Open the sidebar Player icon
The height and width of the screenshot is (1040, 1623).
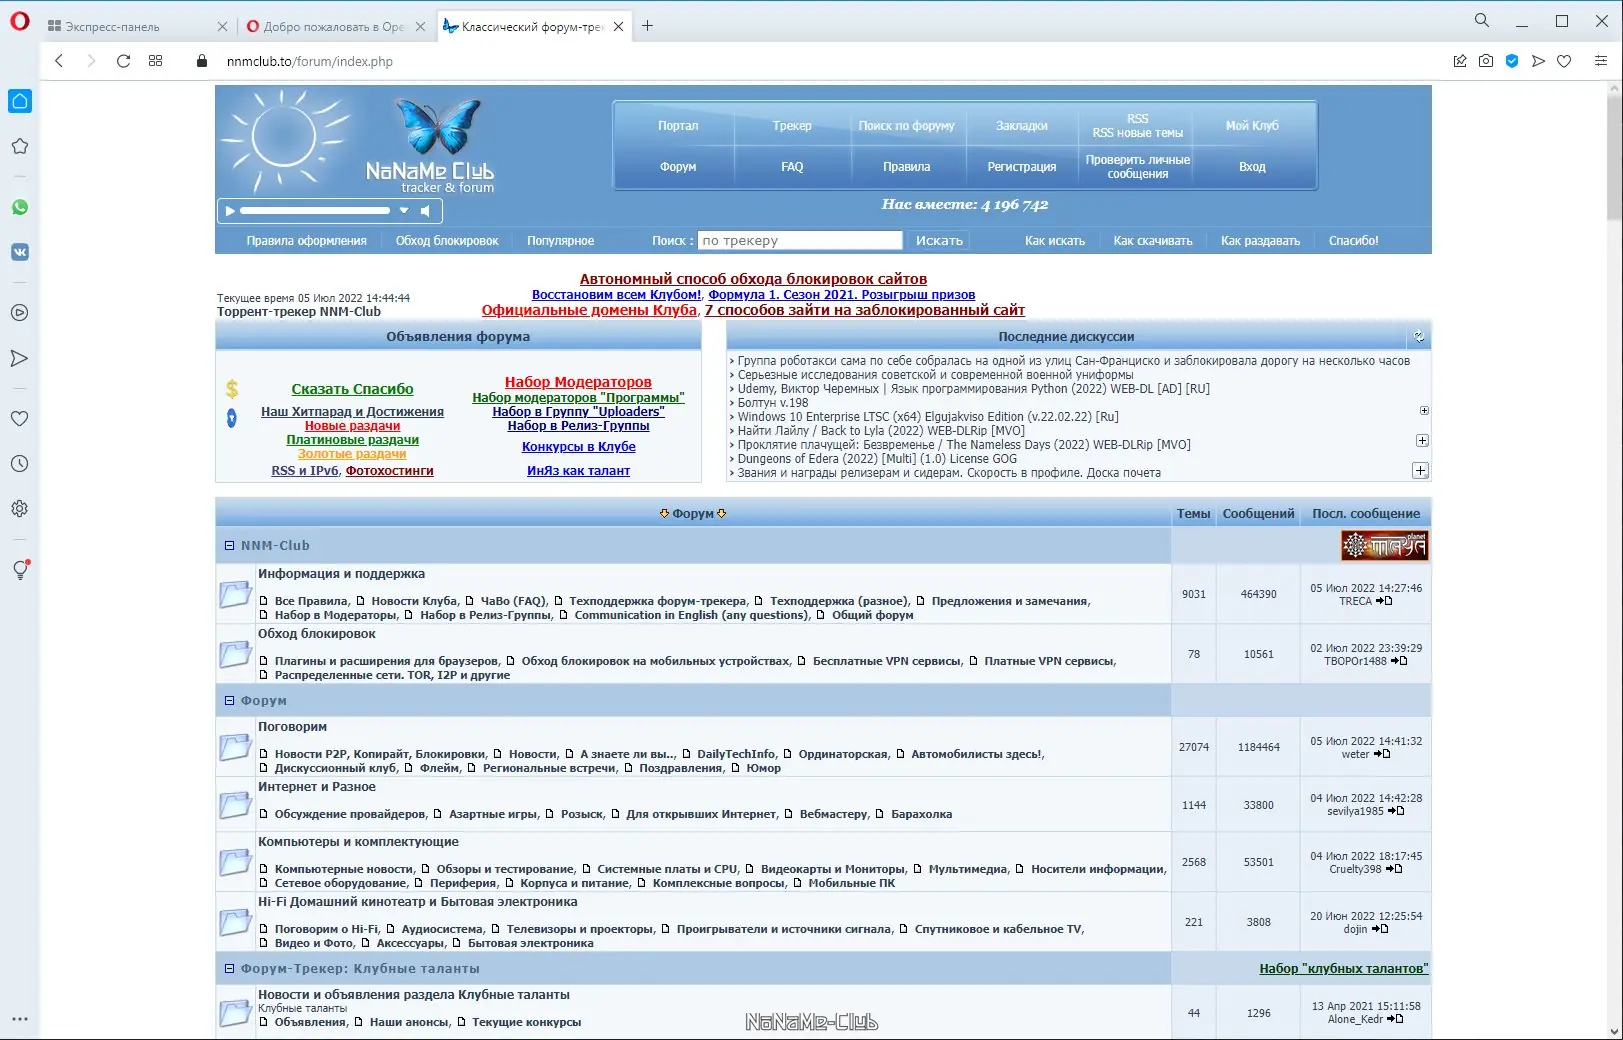[x=19, y=313]
